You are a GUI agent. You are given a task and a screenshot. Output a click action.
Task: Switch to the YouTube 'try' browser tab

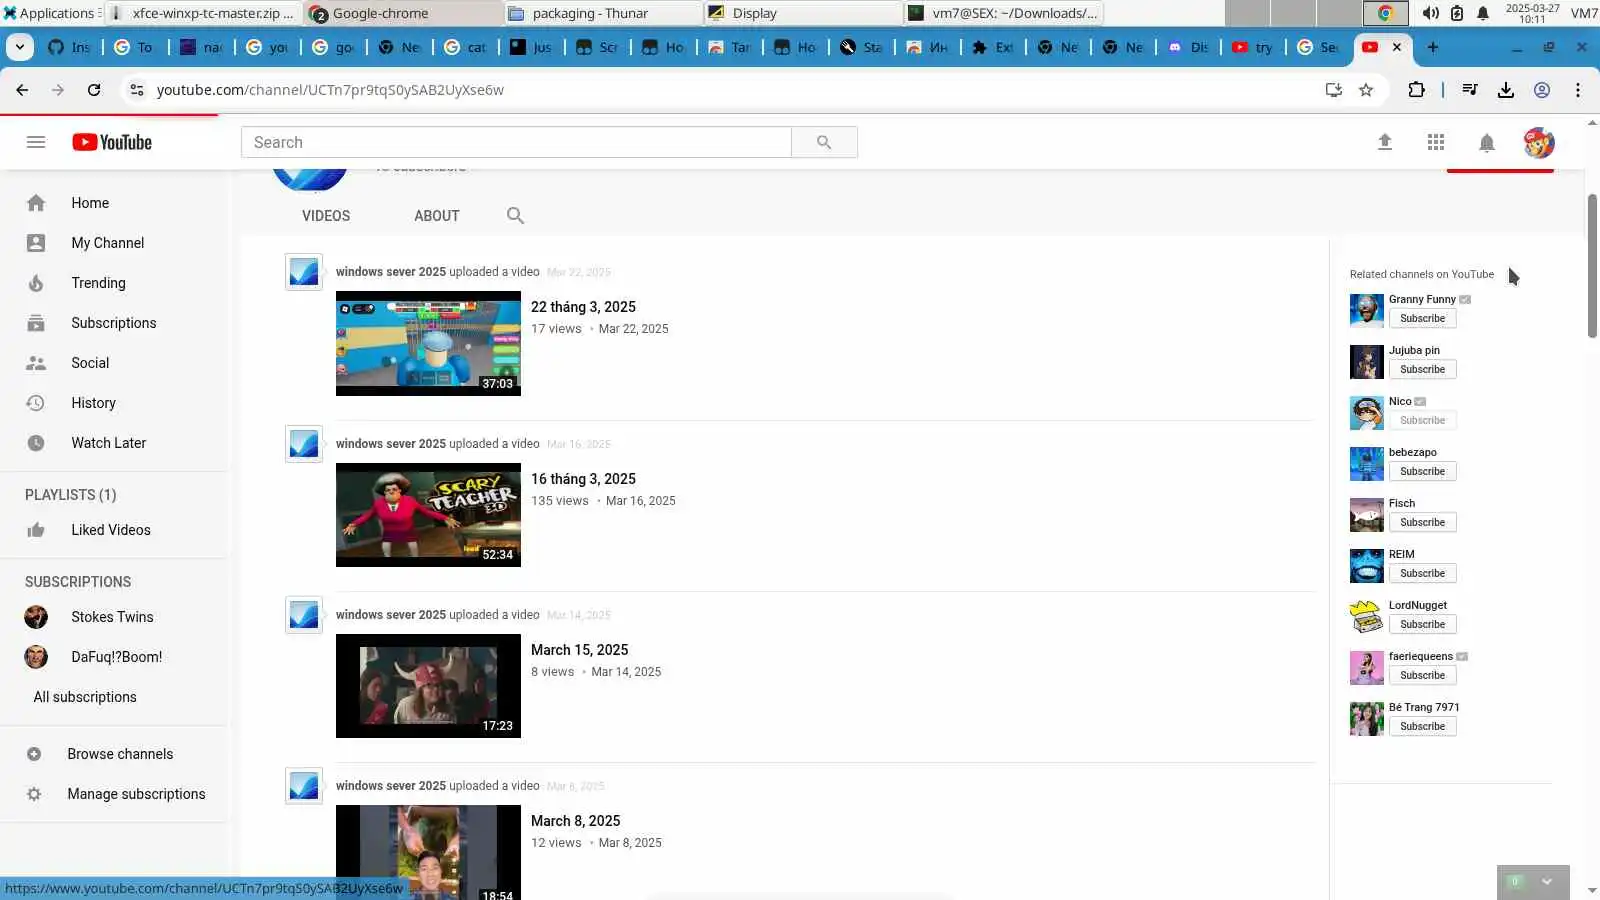point(1253,47)
